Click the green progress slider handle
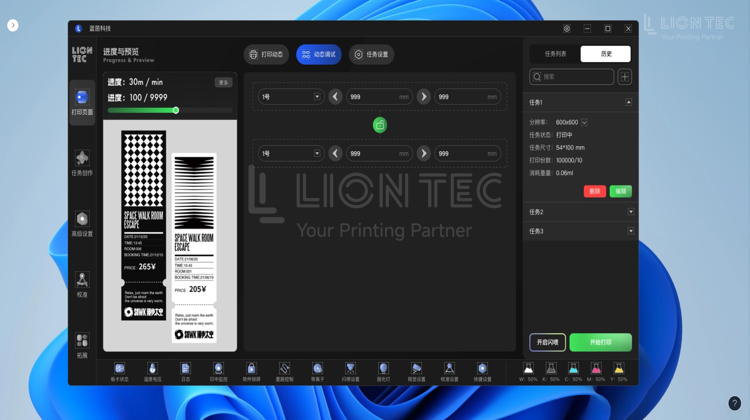 click(x=176, y=111)
